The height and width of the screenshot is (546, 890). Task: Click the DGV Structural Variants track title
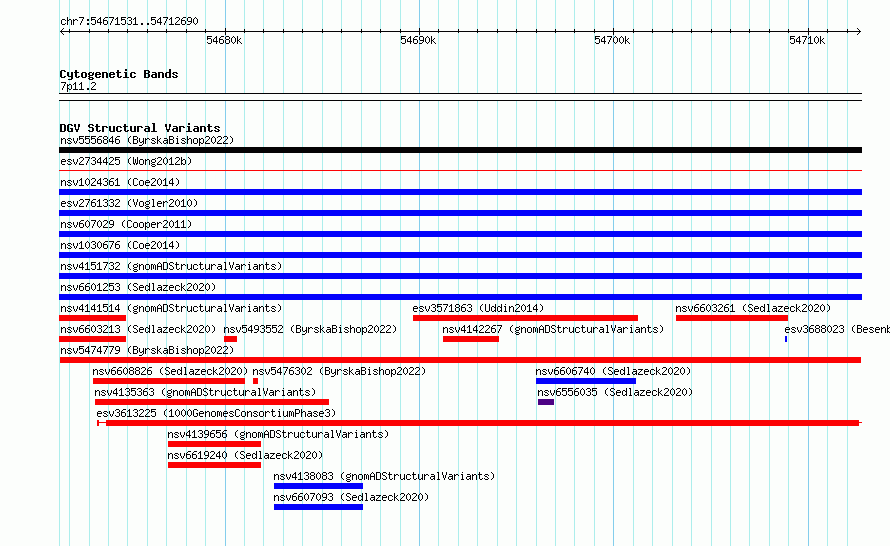(140, 128)
